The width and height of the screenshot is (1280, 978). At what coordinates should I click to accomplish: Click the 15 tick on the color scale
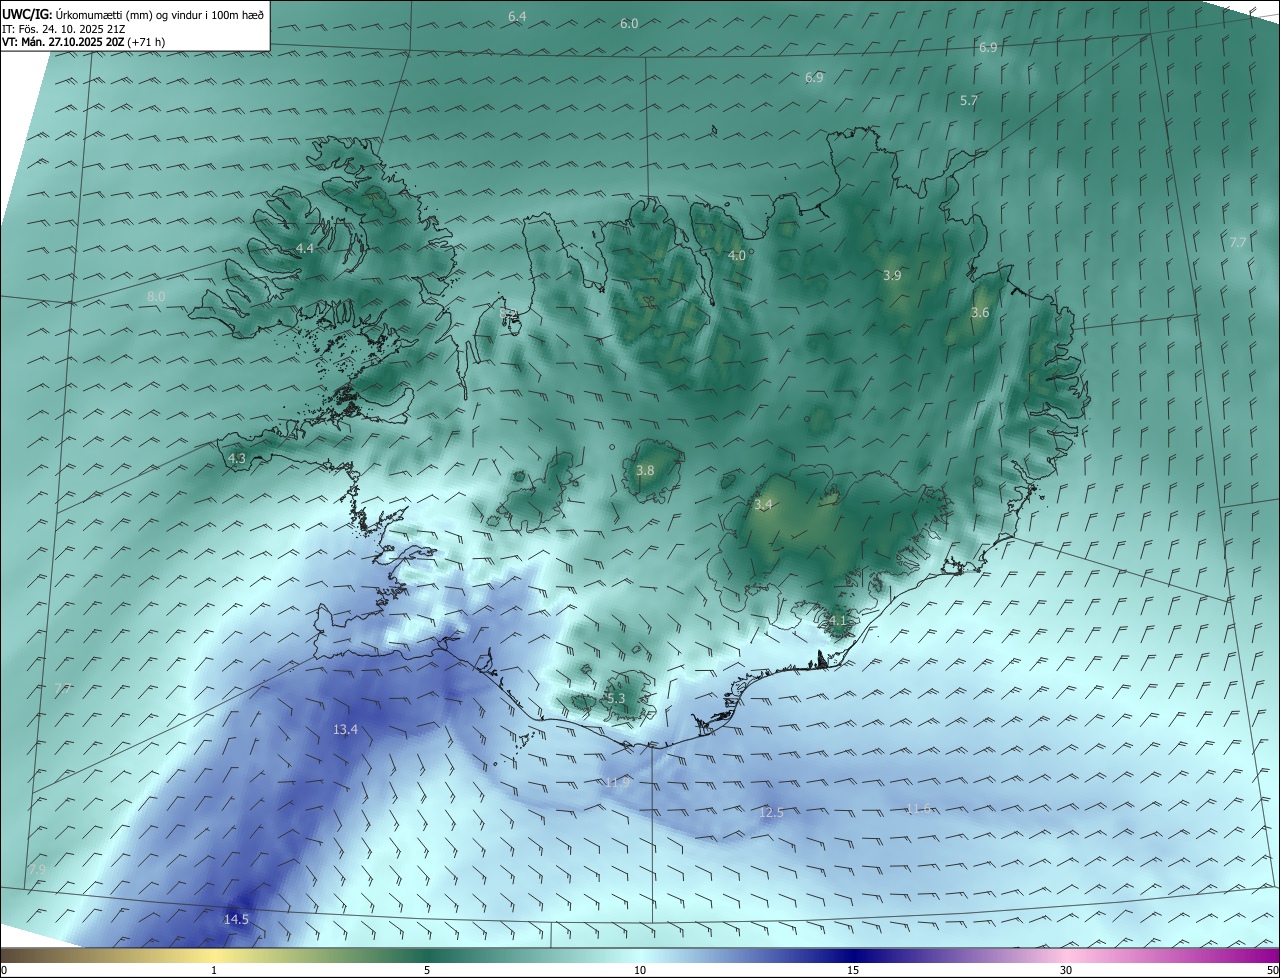pyautogui.click(x=853, y=971)
